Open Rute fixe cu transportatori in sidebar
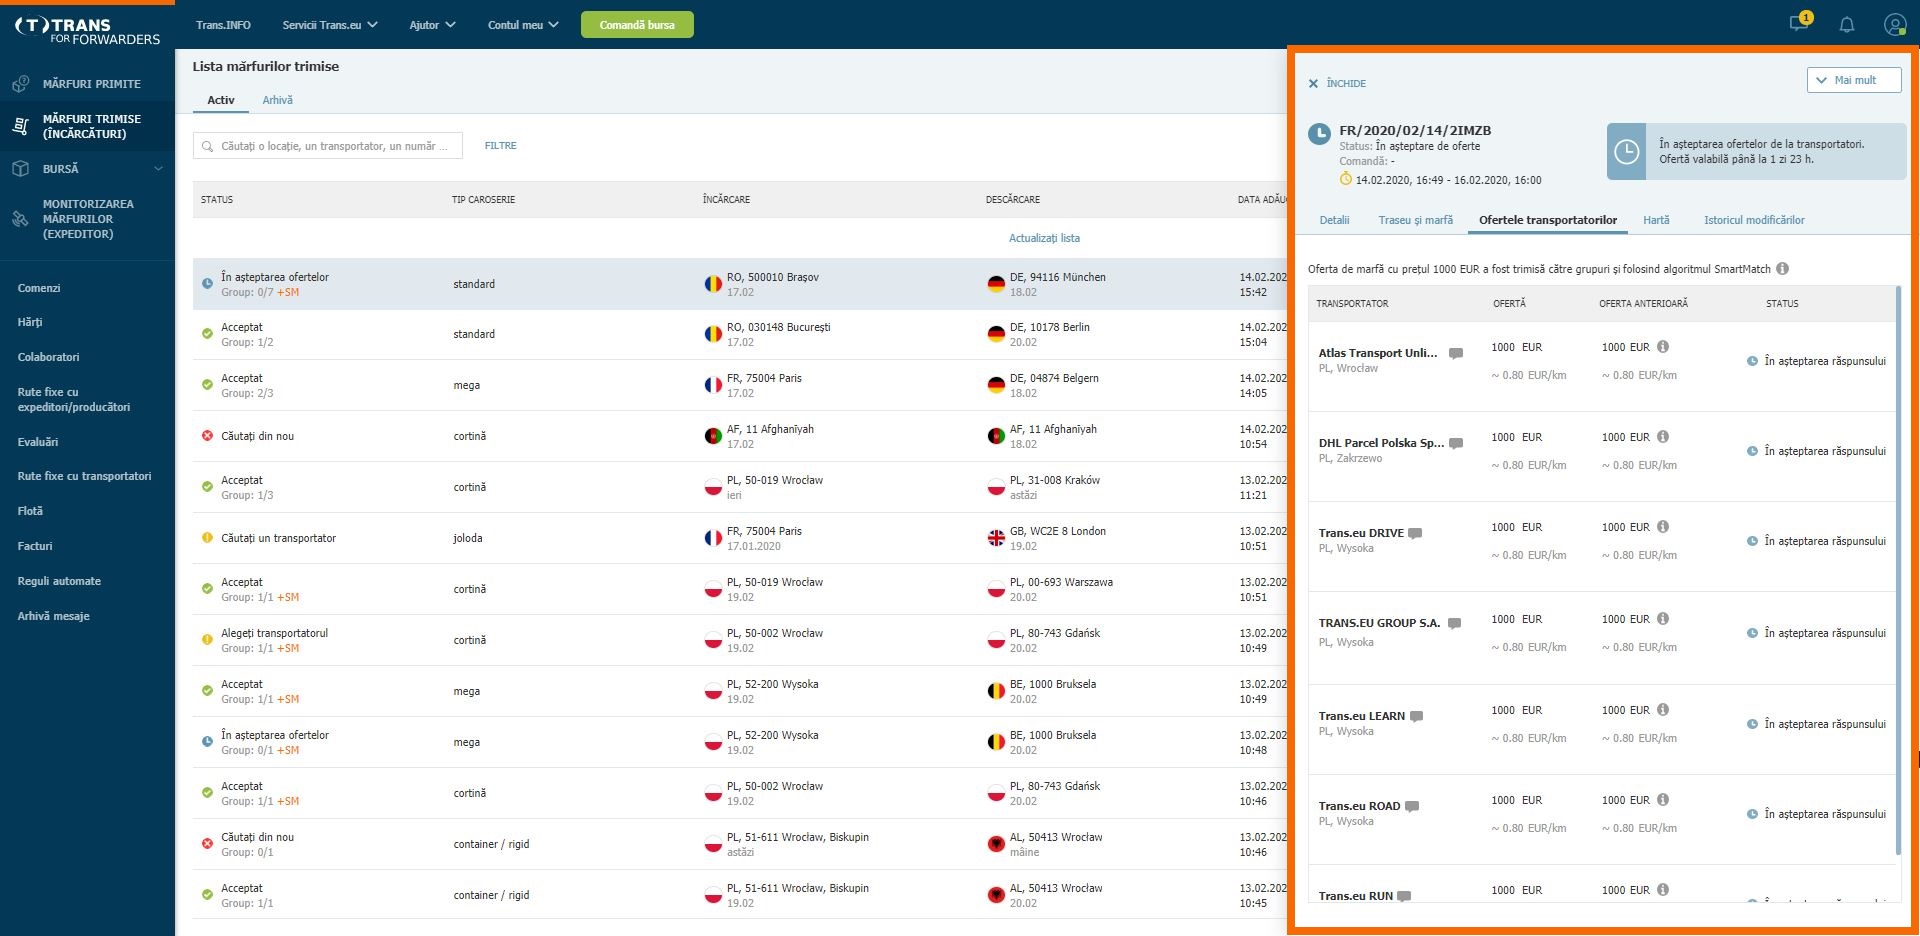The image size is (1920, 936). coord(84,476)
